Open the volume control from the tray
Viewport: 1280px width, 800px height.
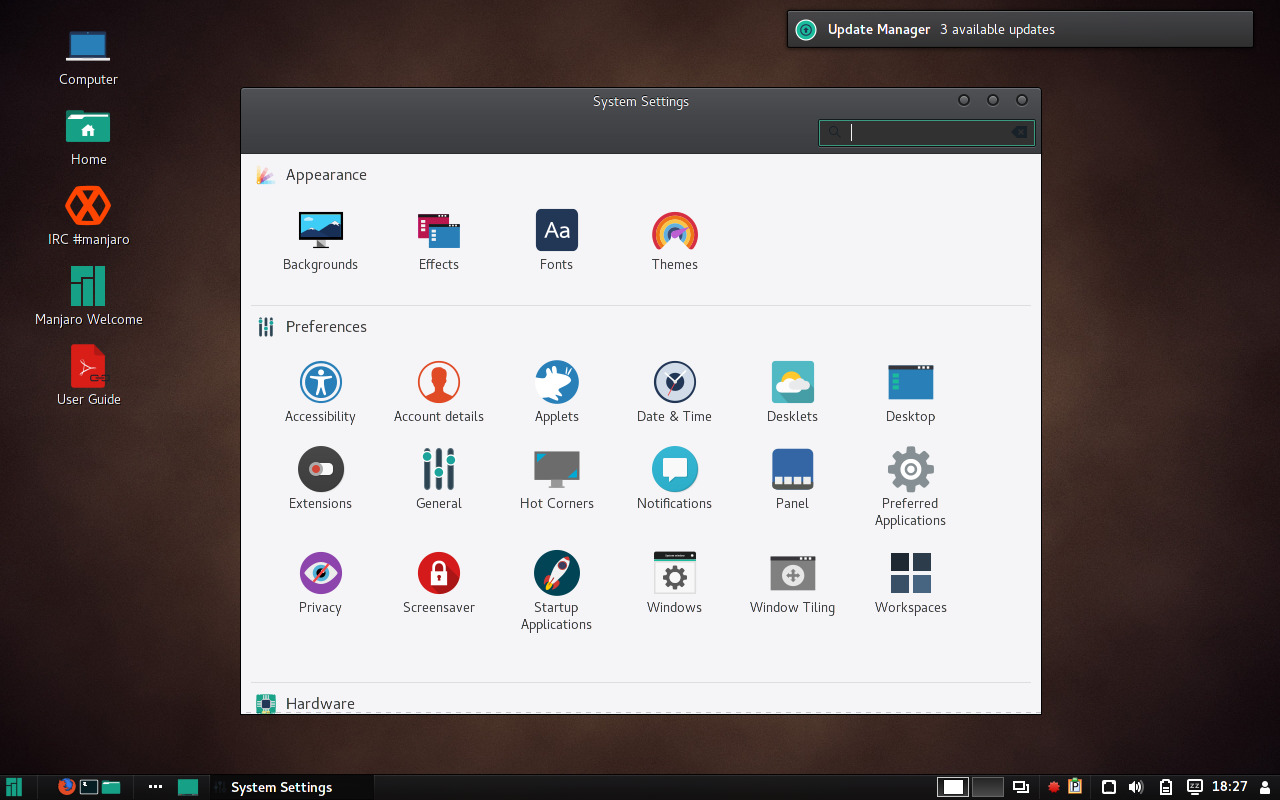(1136, 787)
